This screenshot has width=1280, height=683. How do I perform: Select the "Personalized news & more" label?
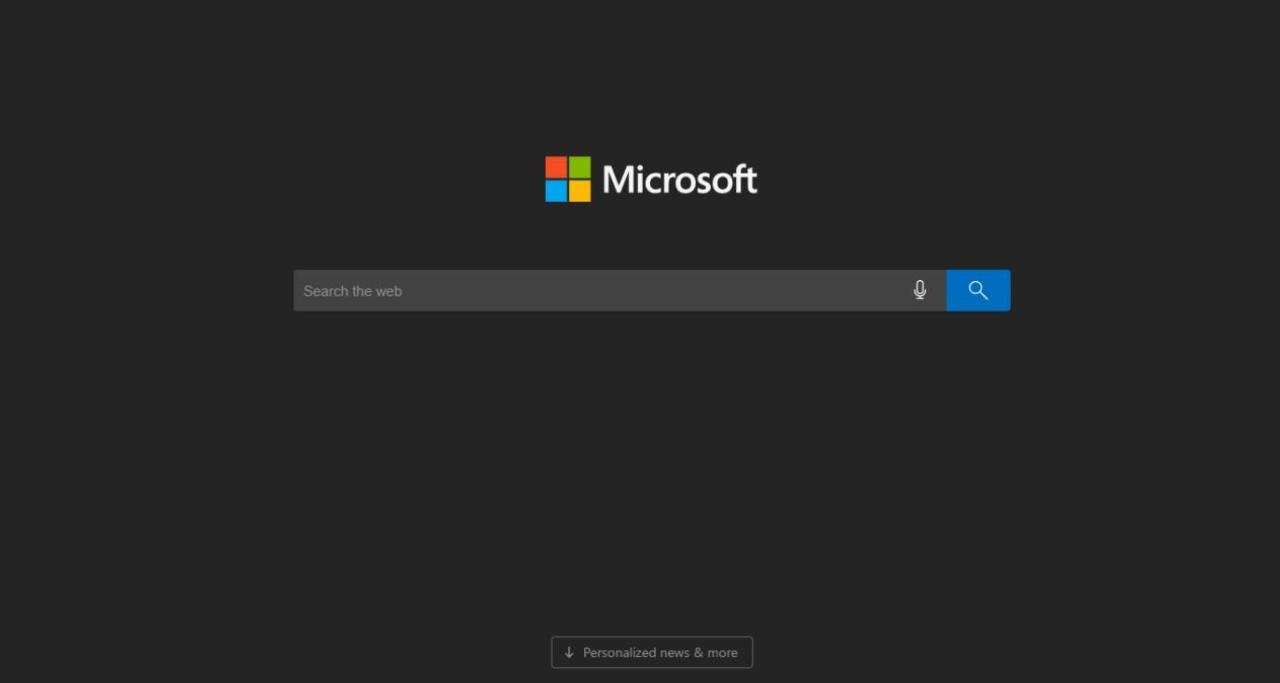(x=660, y=652)
